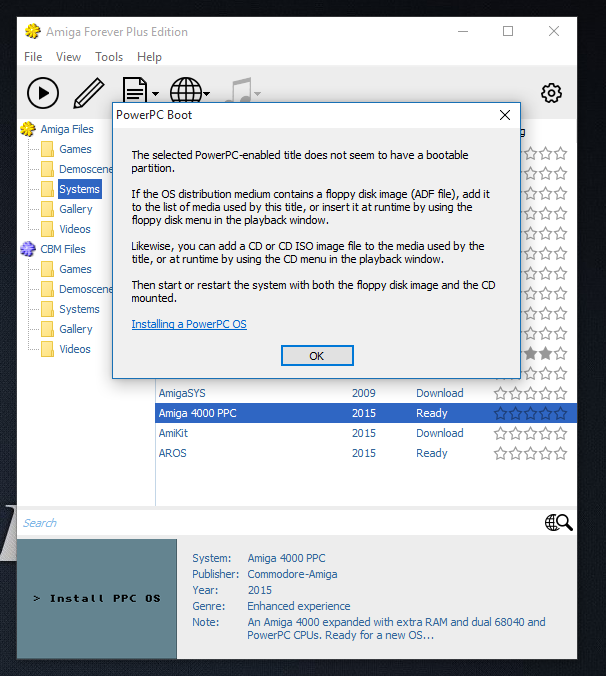606x676 pixels.
Task: Click the globe icon in toolbar
Action: 186,90
